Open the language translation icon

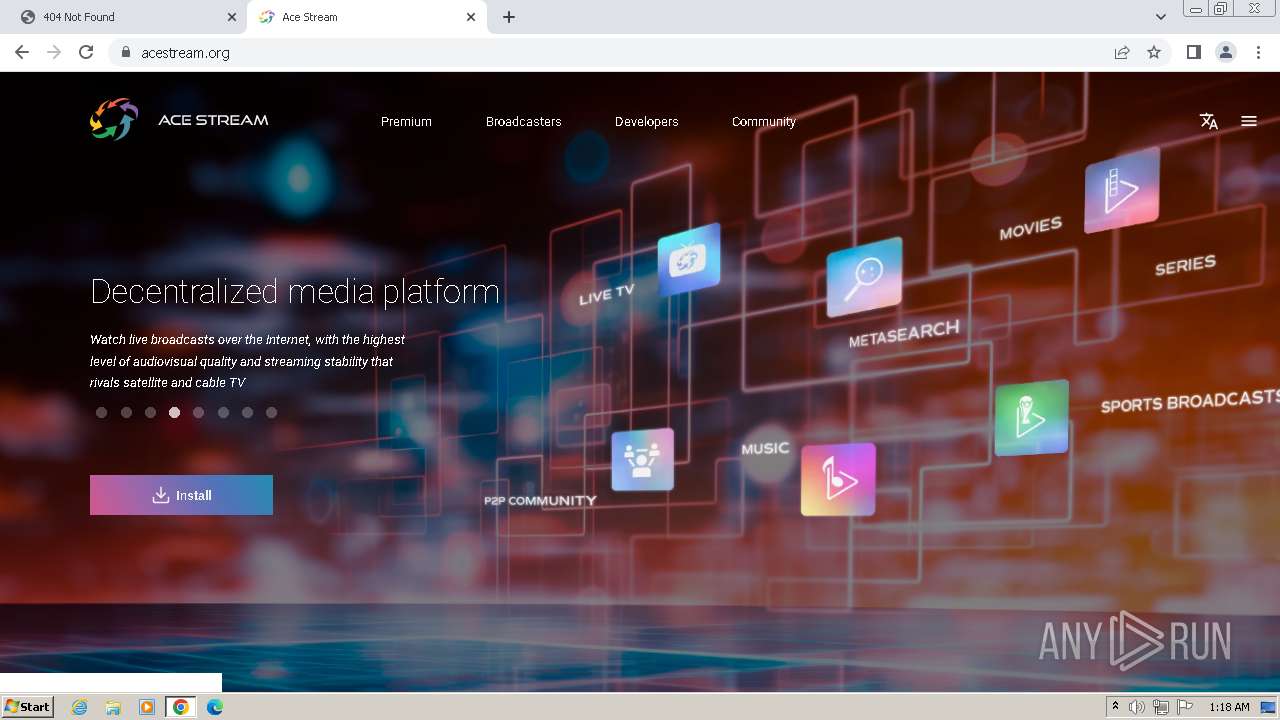pyautogui.click(x=1209, y=121)
